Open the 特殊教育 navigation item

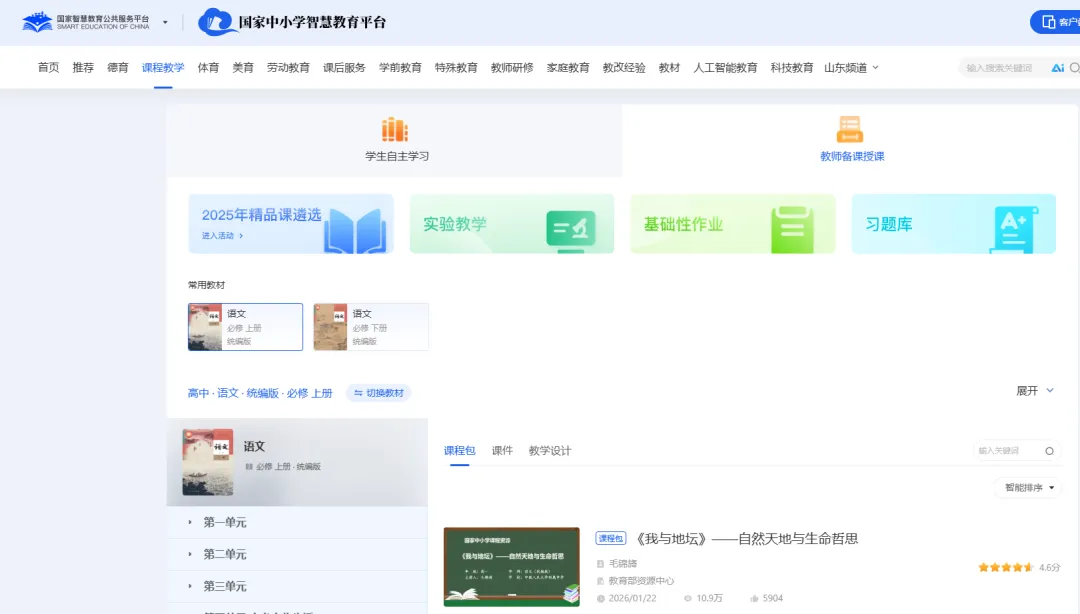pyautogui.click(x=456, y=68)
